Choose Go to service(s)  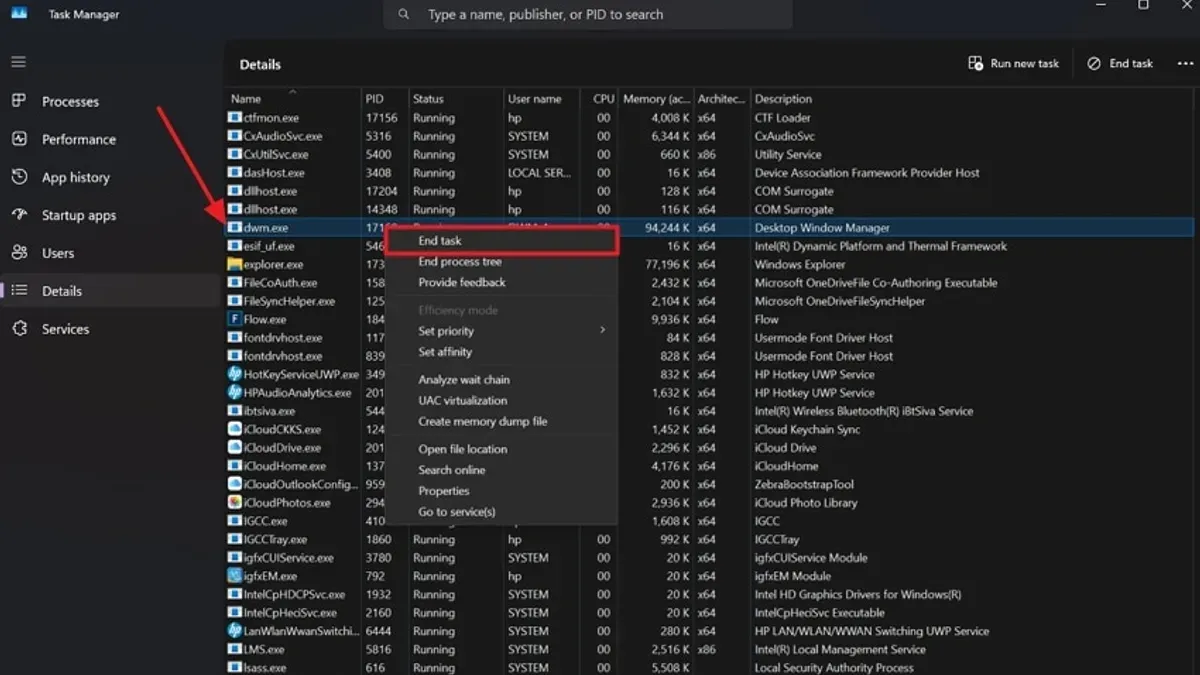pyautogui.click(x=502, y=512)
